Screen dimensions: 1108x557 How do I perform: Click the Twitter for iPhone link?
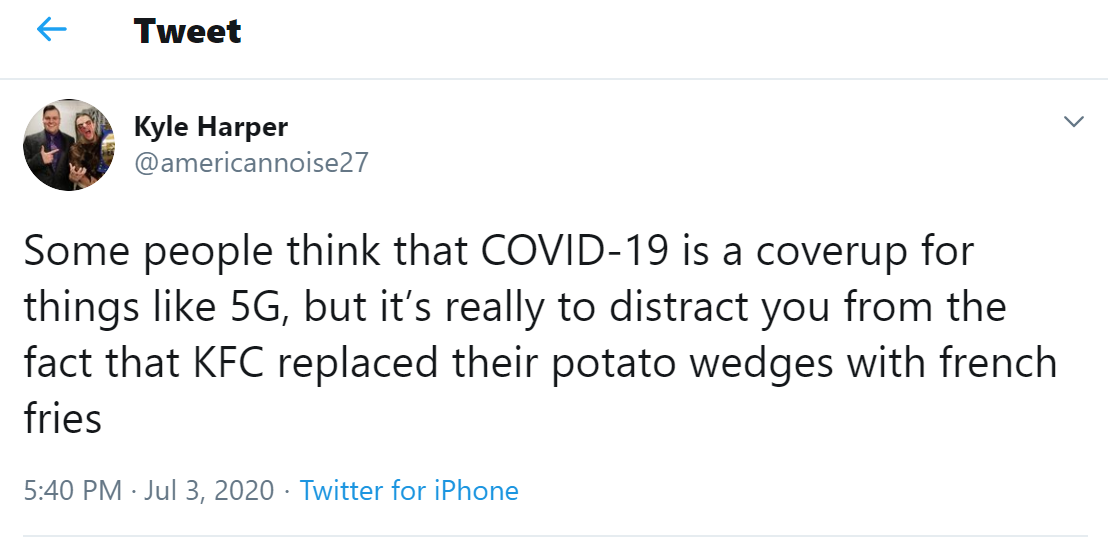pyautogui.click(x=409, y=491)
